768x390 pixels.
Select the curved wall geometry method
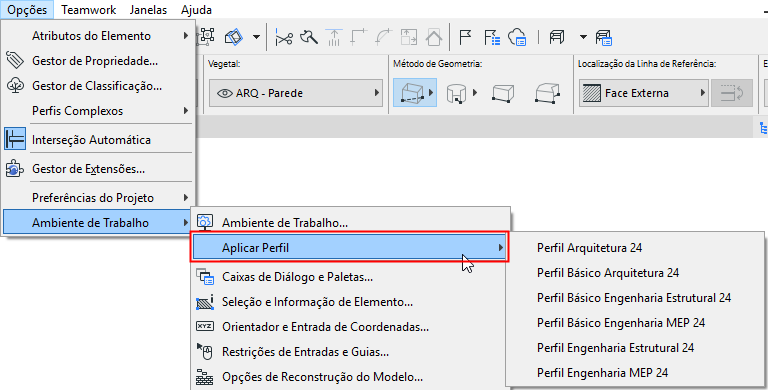pyautogui.click(x=456, y=93)
